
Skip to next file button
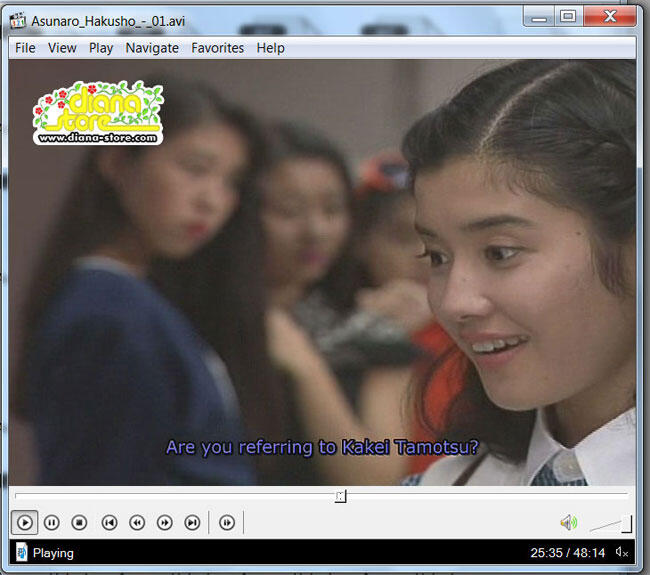point(192,523)
